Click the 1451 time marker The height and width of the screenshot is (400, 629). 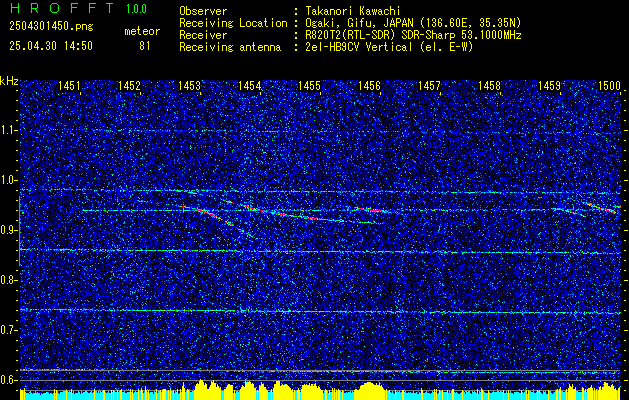(69, 85)
